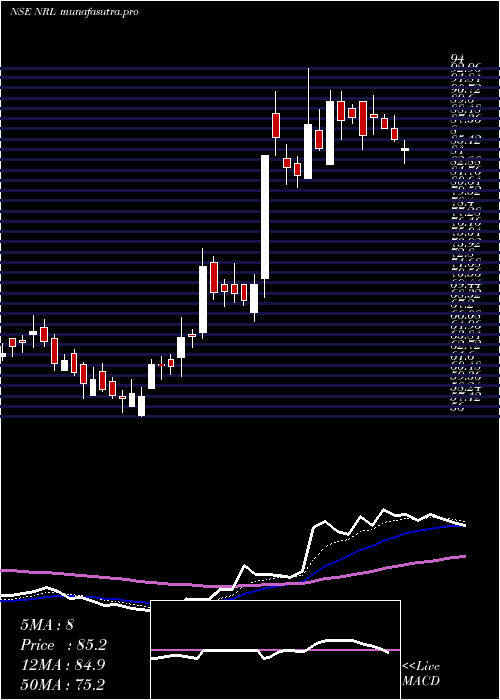Click the '<<Live MACD' label
500x700 pixels.
click(x=421, y=674)
